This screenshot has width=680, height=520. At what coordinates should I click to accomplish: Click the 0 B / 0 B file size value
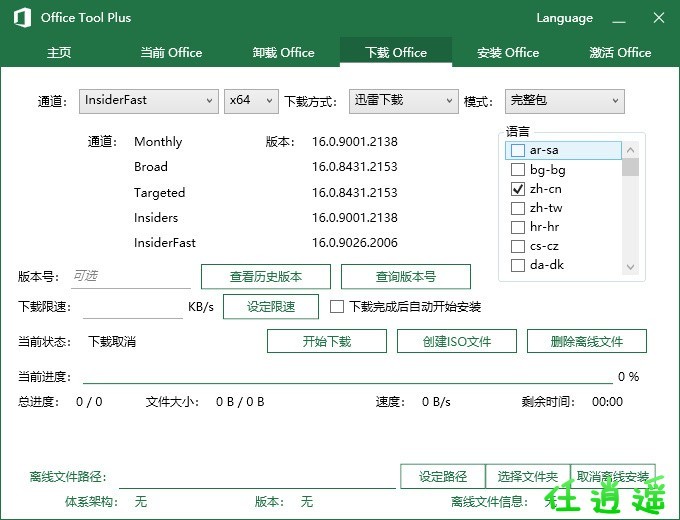pos(240,402)
